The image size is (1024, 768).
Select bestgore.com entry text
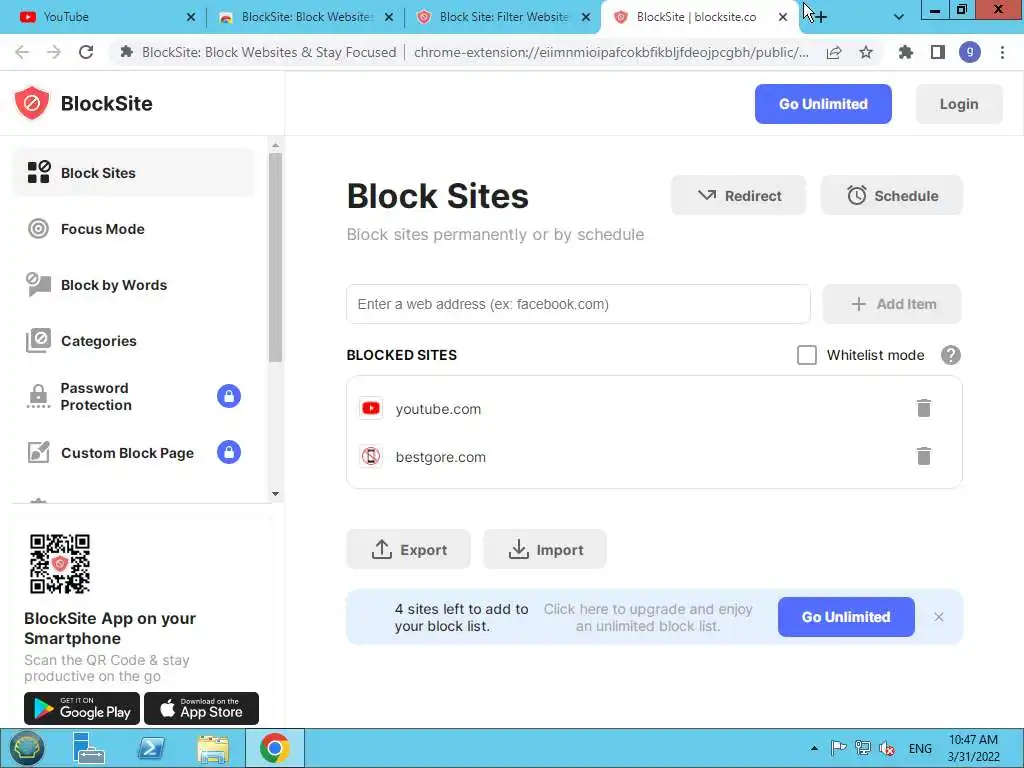pos(441,457)
